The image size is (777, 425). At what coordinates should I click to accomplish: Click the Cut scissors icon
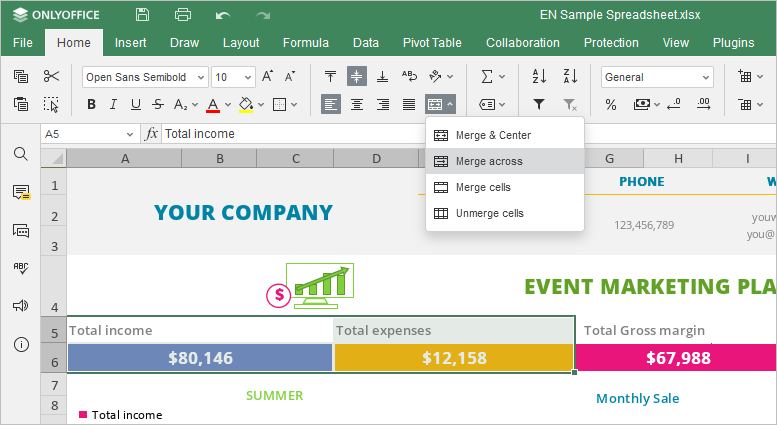52,77
